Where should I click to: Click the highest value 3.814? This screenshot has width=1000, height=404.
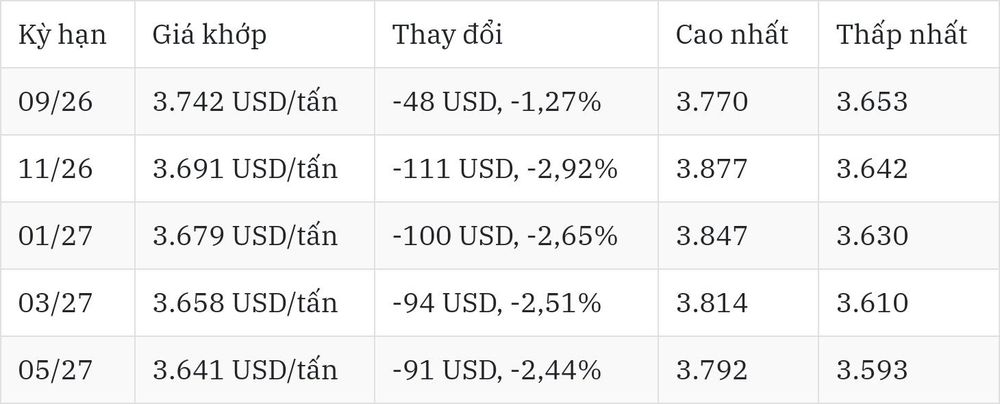point(712,303)
